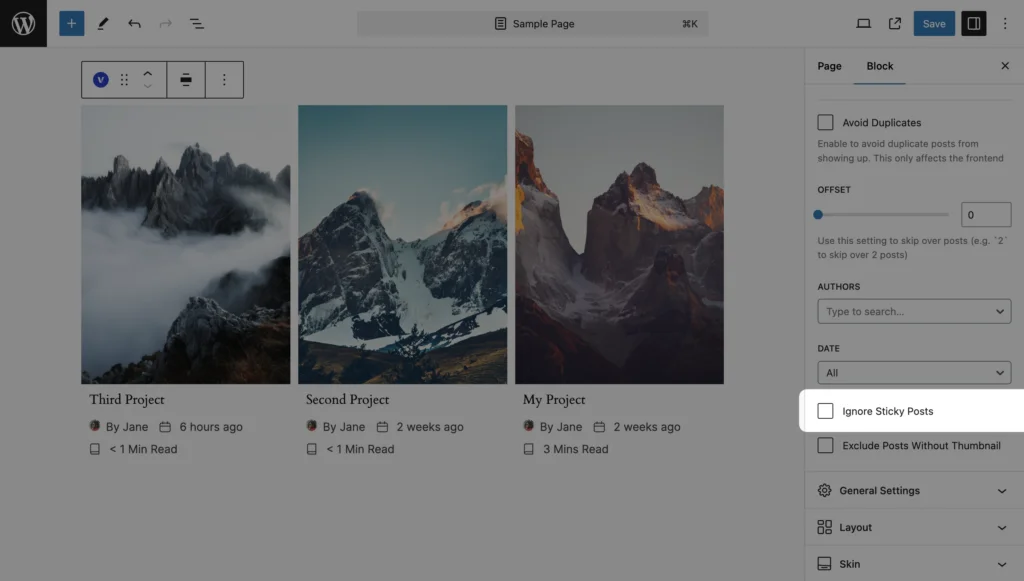The width and height of the screenshot is (1024, 581).
Task: Check Exclude Posts Without Thumbnail
Action: [x=825, y=445]
